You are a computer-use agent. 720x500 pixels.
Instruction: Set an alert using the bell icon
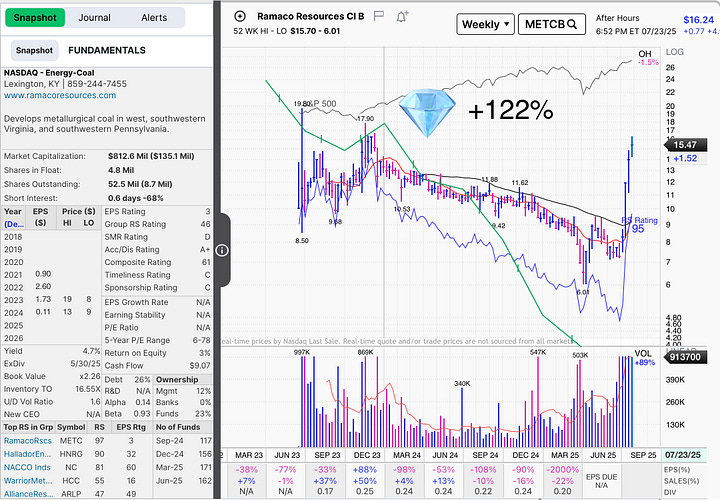(x=402, y=17)
